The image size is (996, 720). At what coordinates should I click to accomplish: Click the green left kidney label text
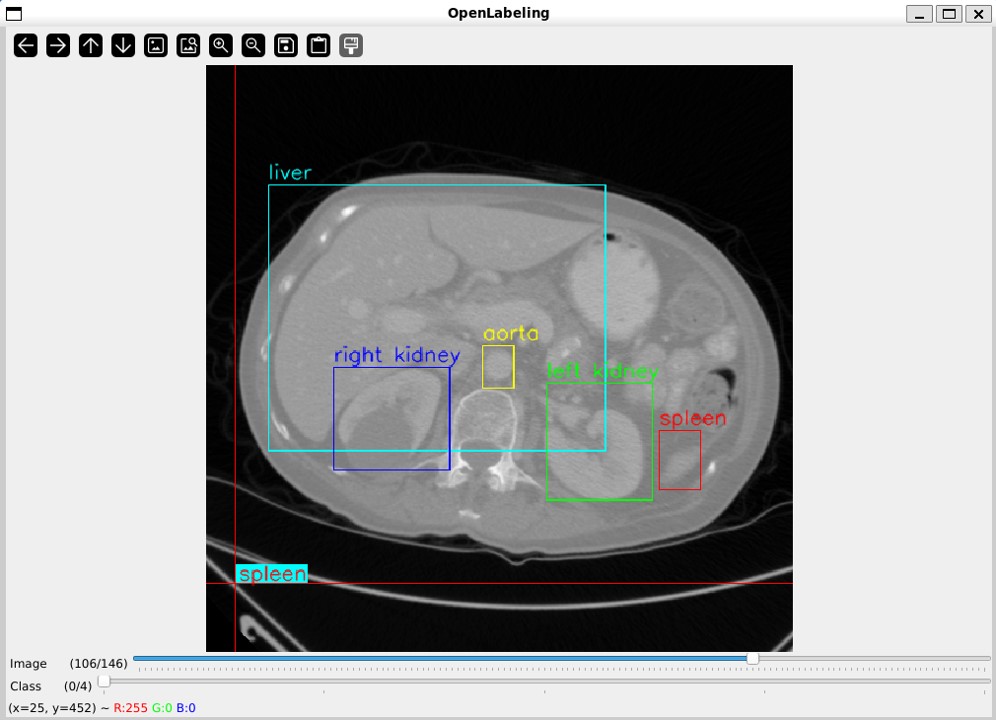tap(601, 372)
